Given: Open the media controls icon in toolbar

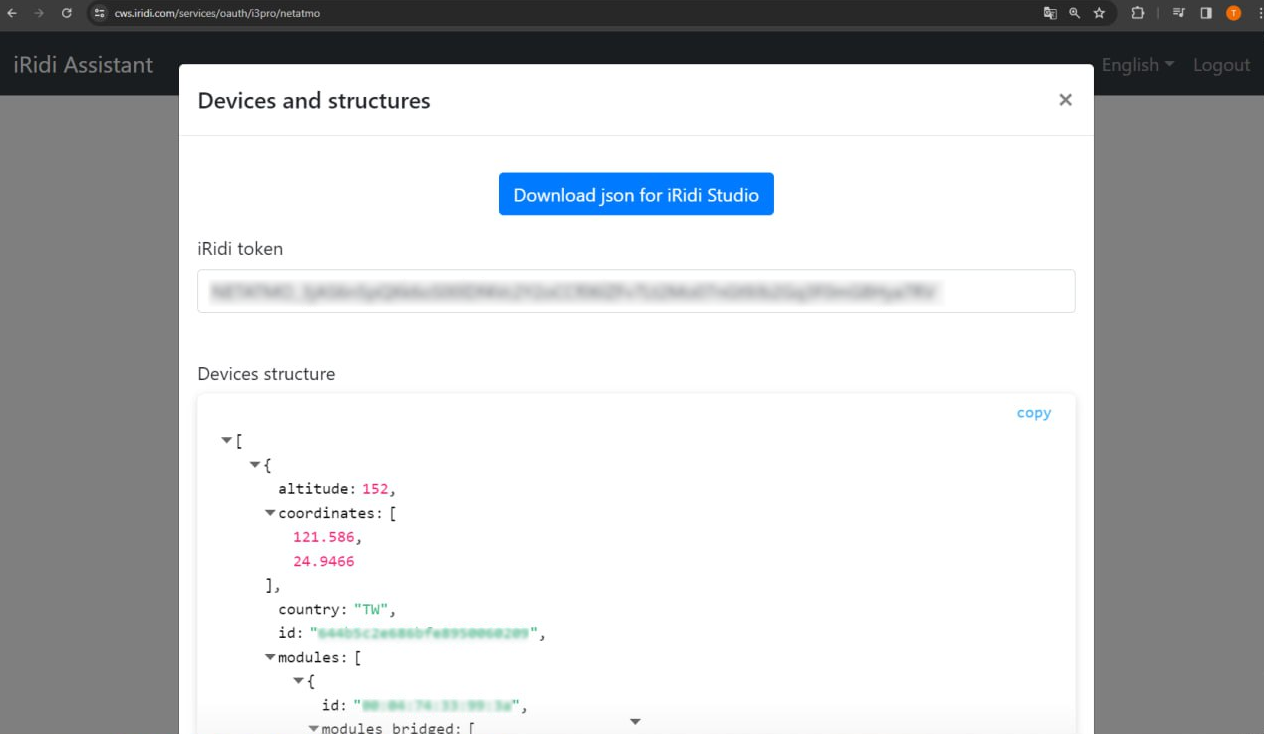Looking at the screenshot, I should pyautogui.click(x=1179, y=13).
